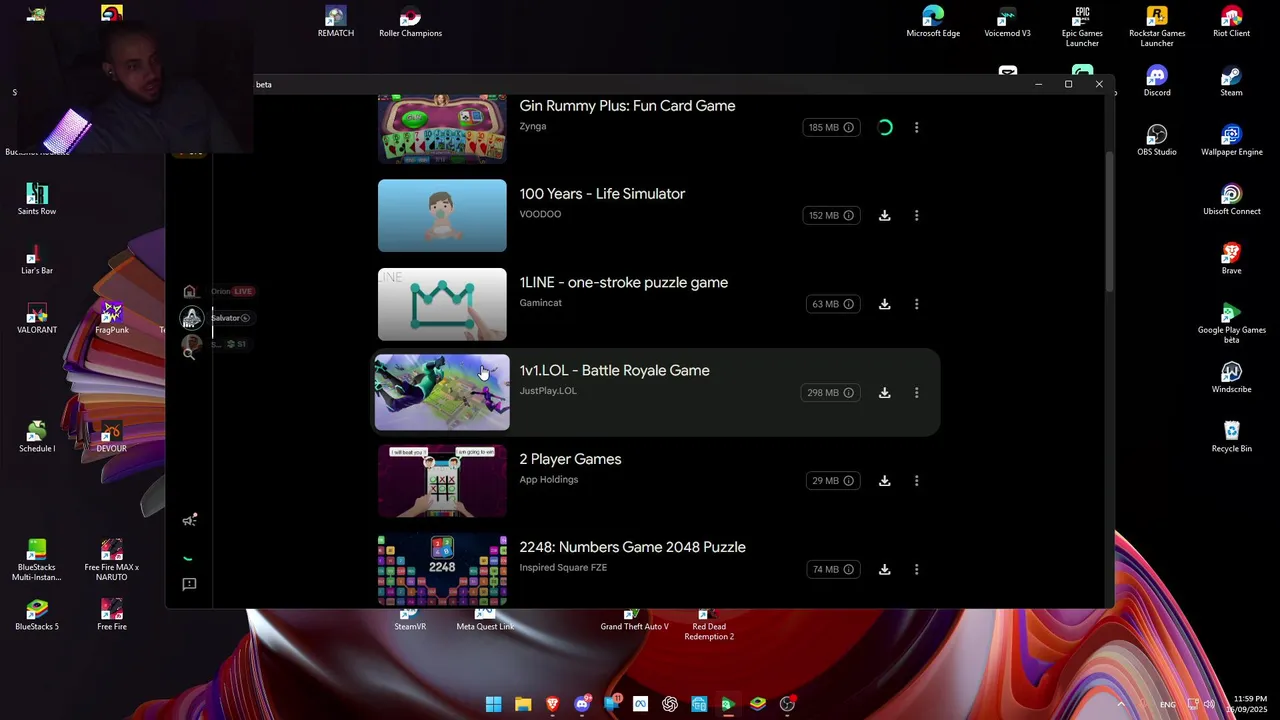The height and width of the screenshot is (720, 1280).
Task: Open the Gin Rummy Plus game thumbnail
Action: tap(442, 128)
